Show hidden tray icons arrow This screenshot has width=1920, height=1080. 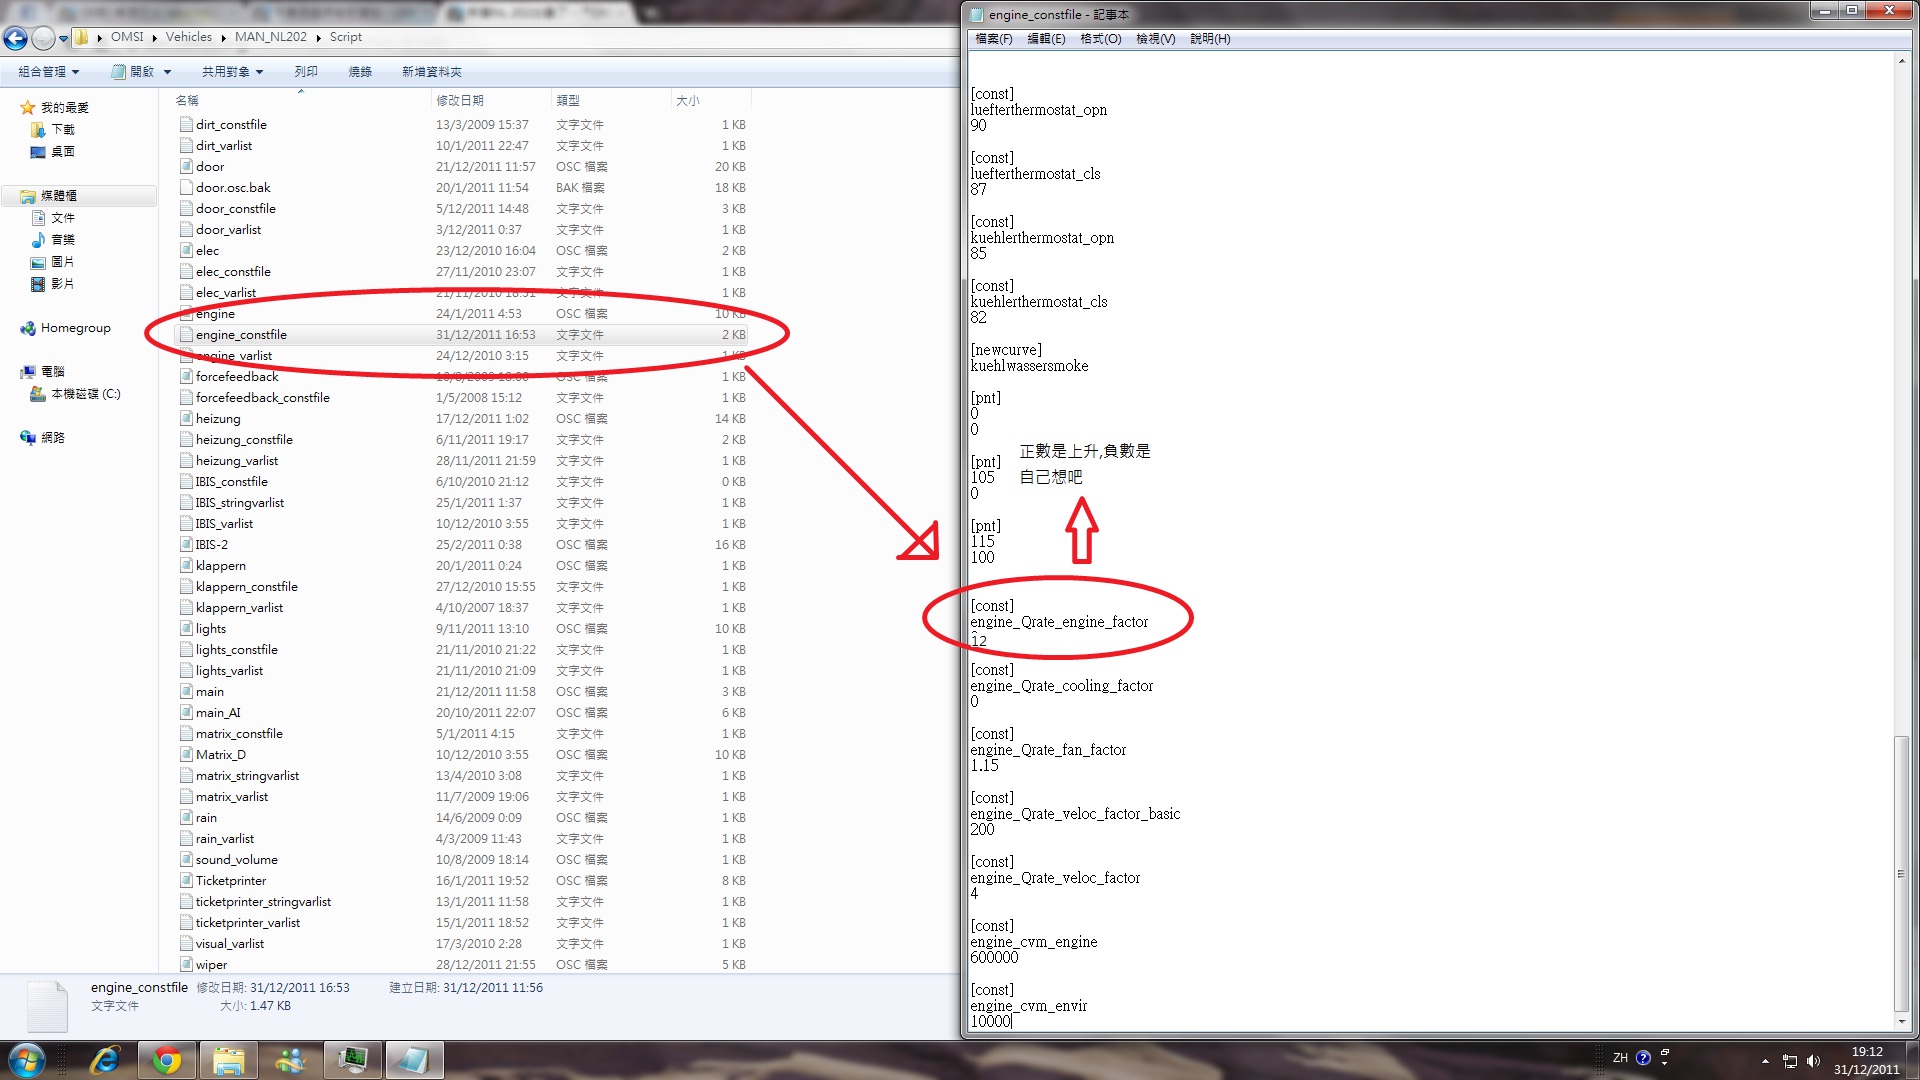point(1765,1061)
